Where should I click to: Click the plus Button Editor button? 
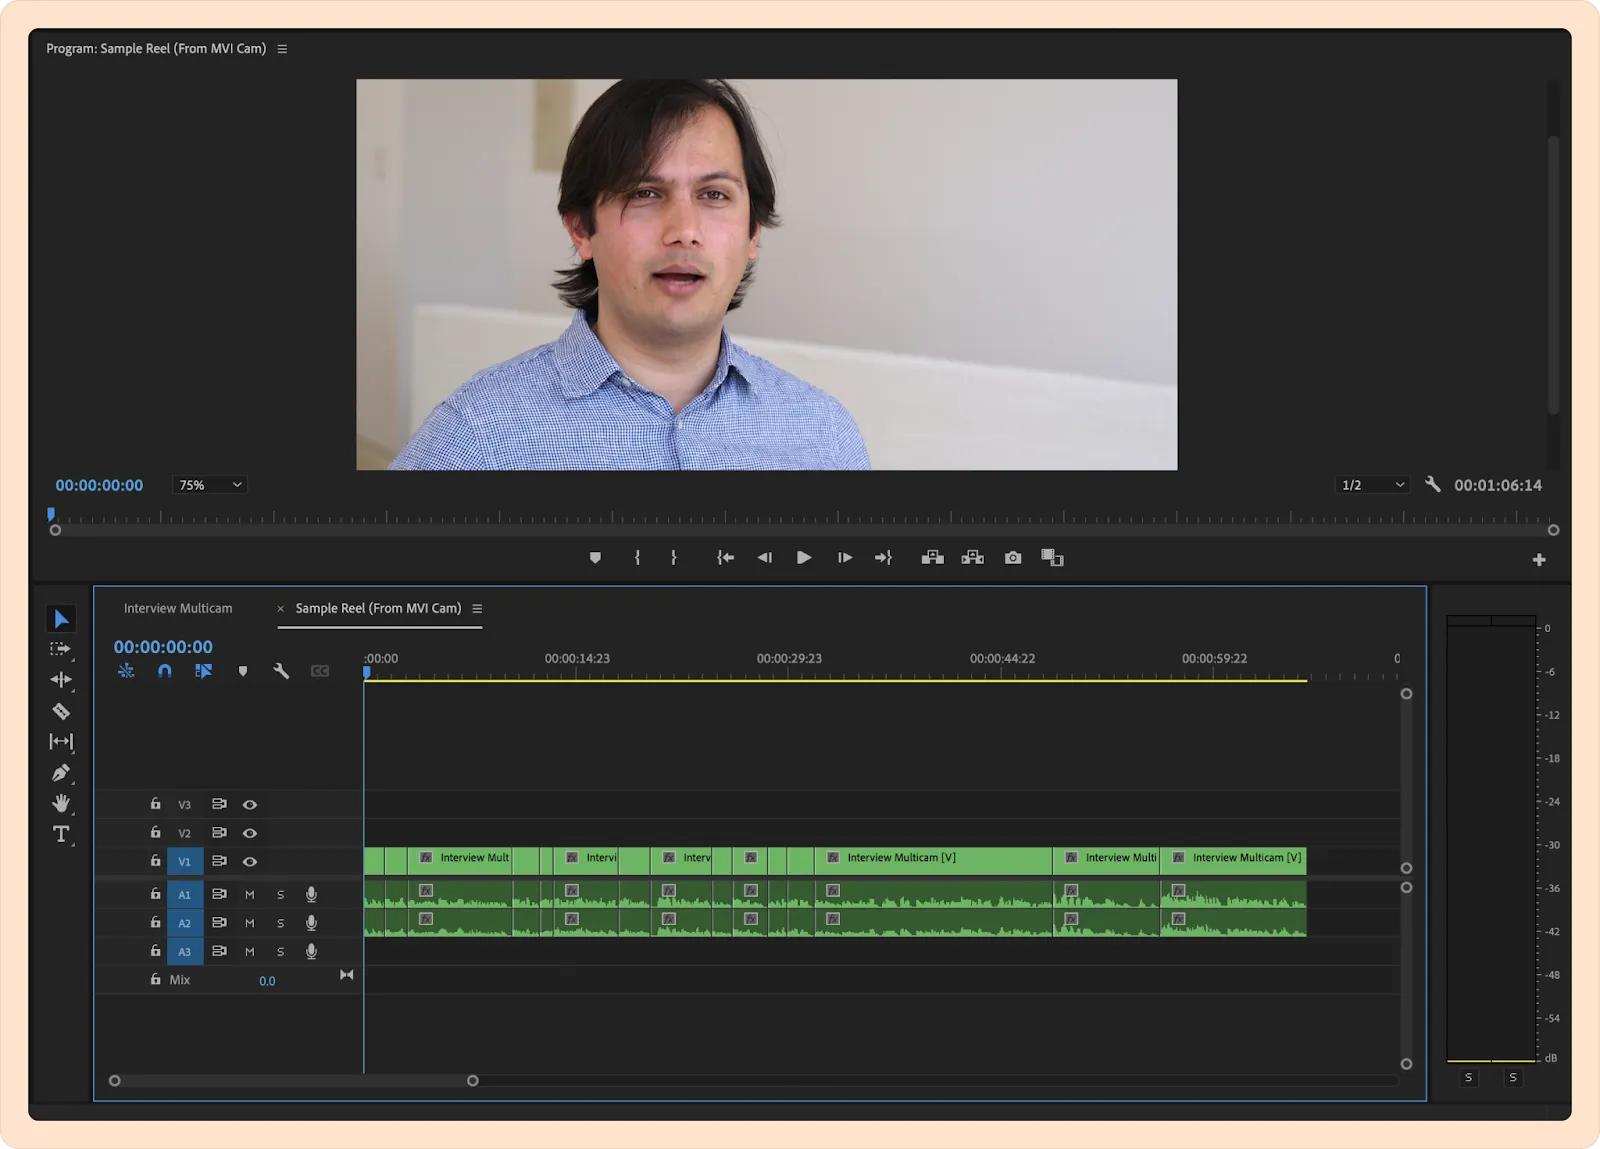[1539, 560]
